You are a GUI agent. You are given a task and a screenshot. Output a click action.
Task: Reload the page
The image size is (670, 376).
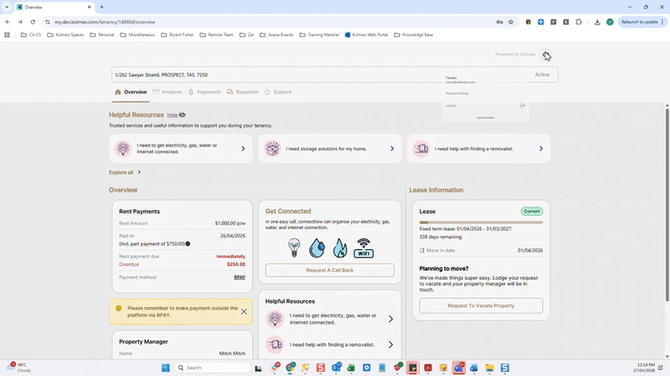[x=33, y=22]
